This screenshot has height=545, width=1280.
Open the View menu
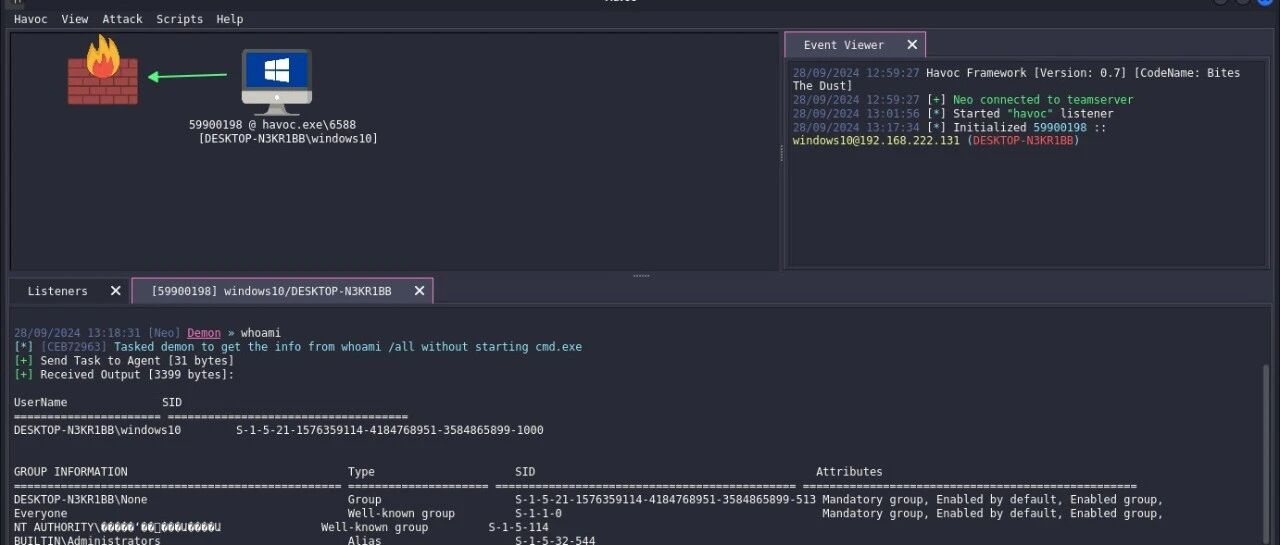pos(74,19)
